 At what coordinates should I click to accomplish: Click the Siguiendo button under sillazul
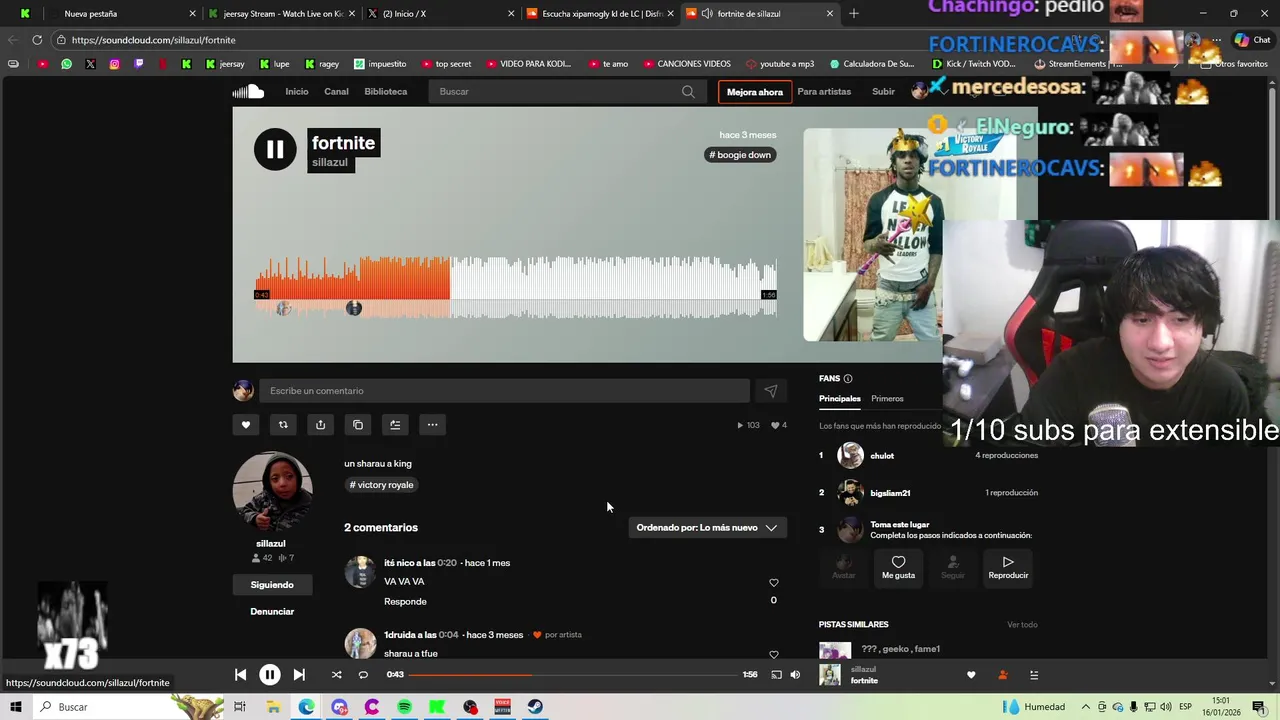click(272, 585)
